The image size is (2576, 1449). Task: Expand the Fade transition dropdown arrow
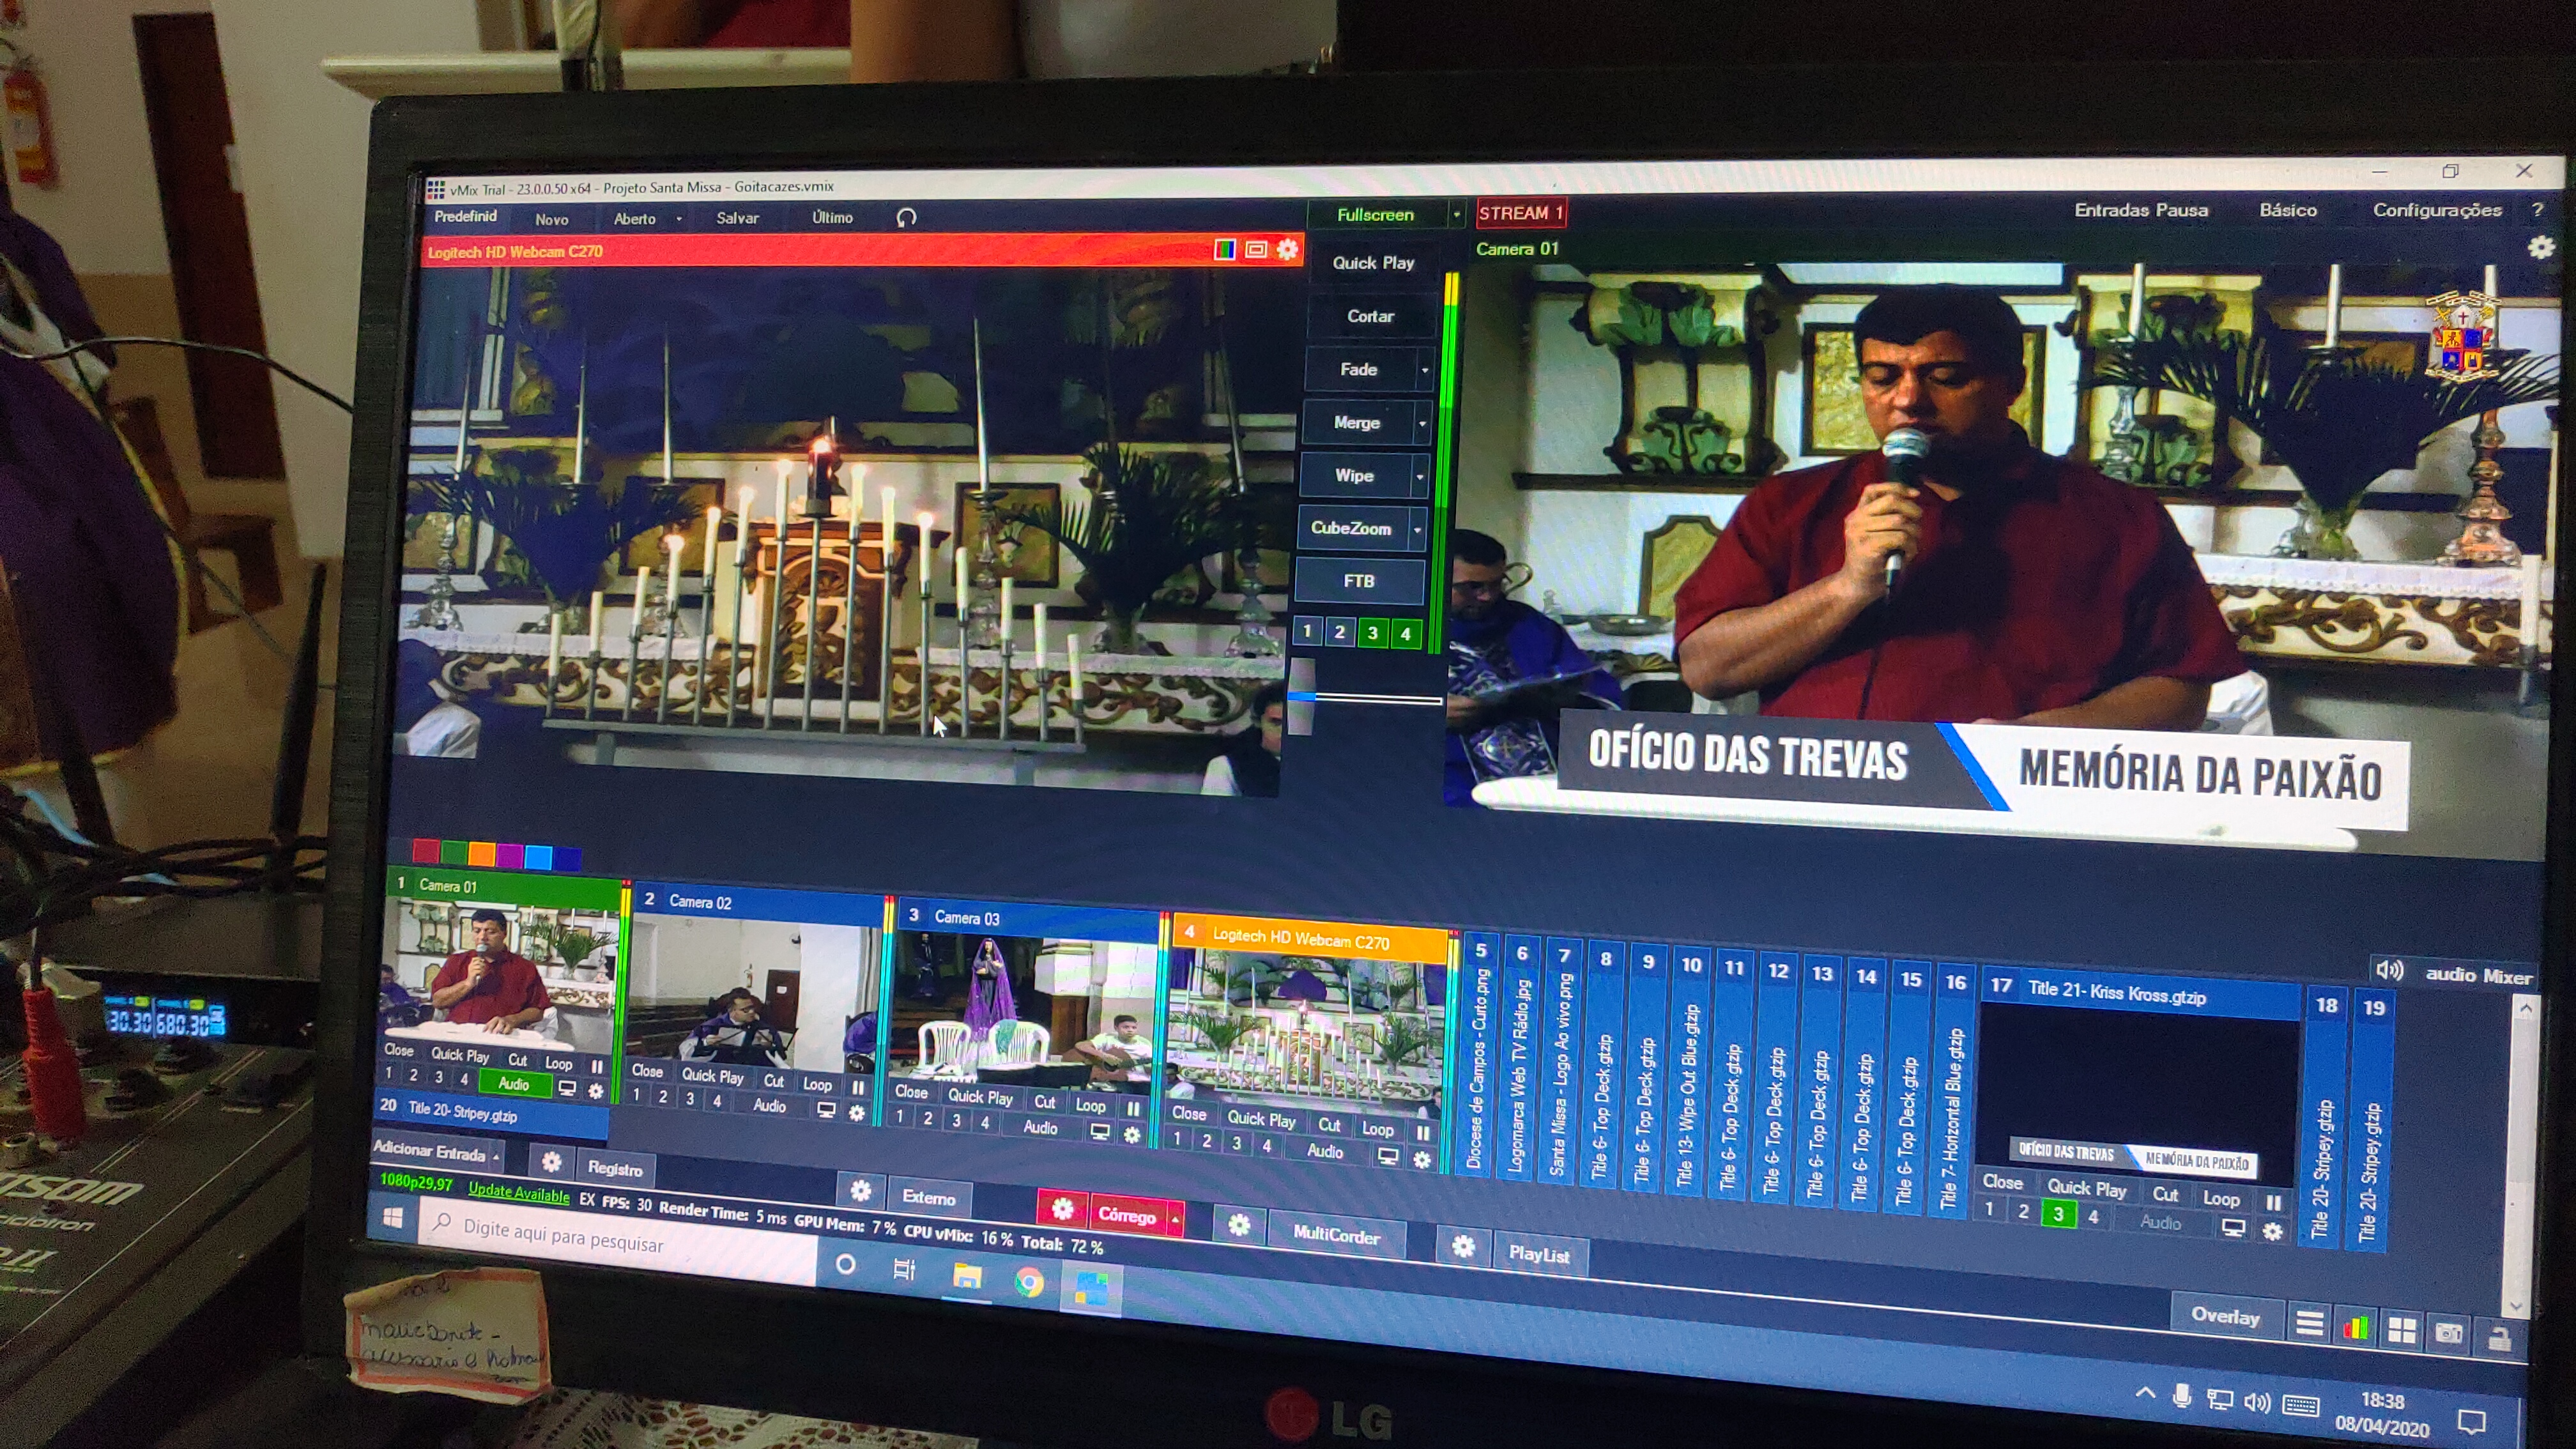click(1425, 370)
